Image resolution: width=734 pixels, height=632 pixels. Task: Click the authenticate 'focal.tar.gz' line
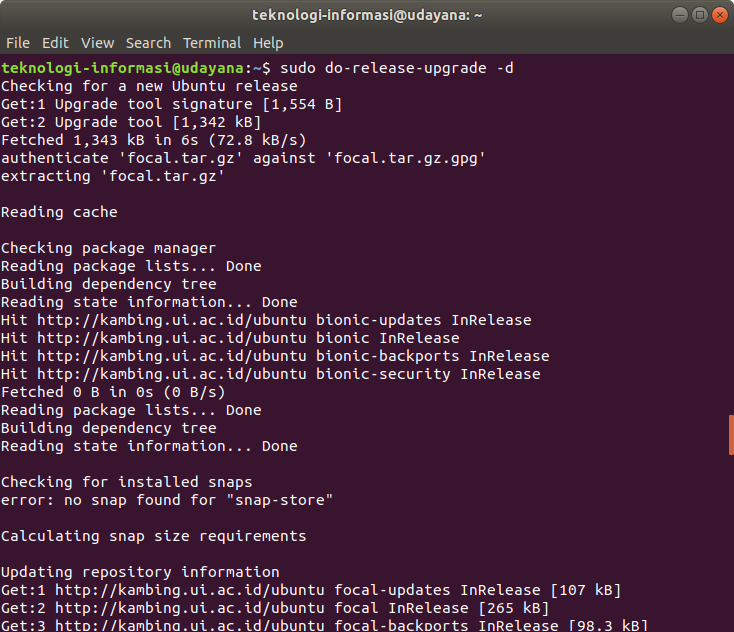tap(243, 159)
